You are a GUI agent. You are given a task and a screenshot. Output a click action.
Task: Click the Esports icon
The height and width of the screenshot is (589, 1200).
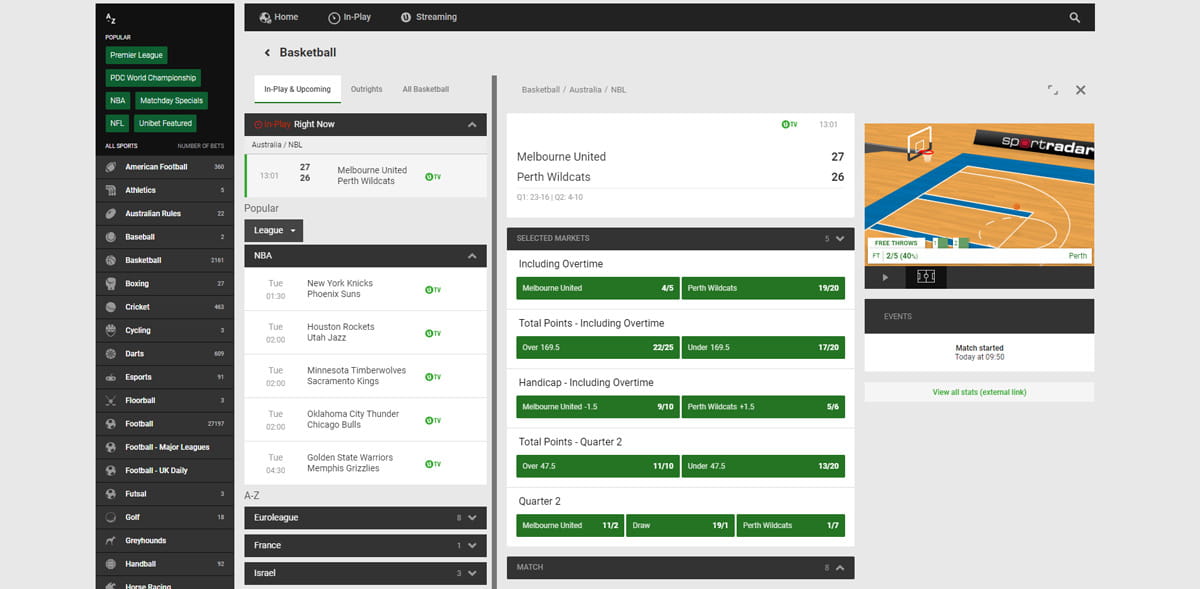(x=112, y=377)
